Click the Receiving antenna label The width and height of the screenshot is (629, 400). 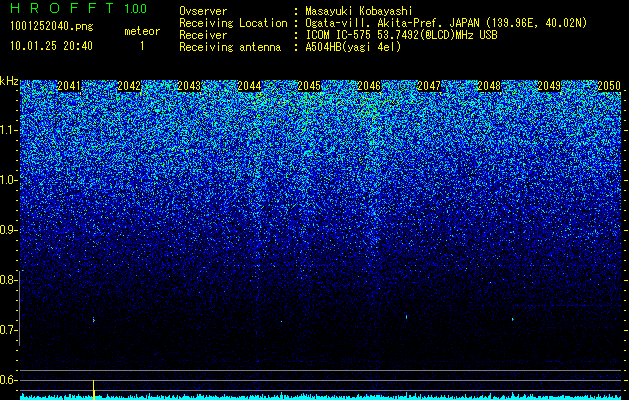click(230, 47)
